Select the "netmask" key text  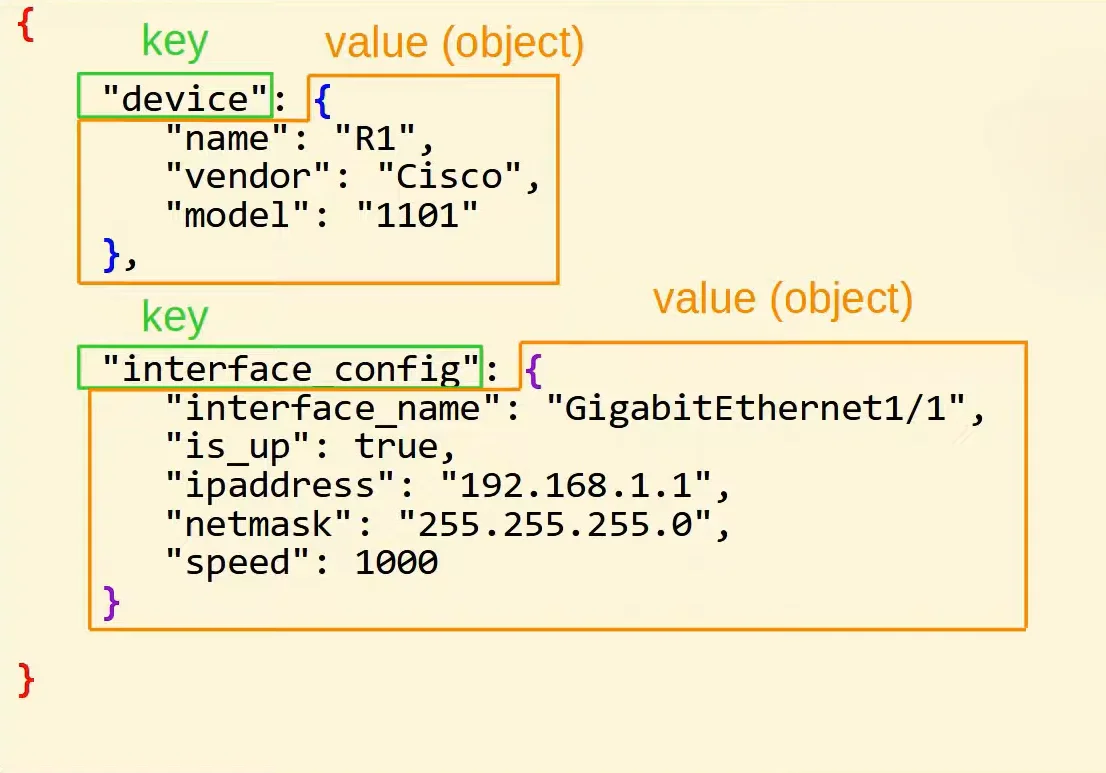tap(259, 524)
